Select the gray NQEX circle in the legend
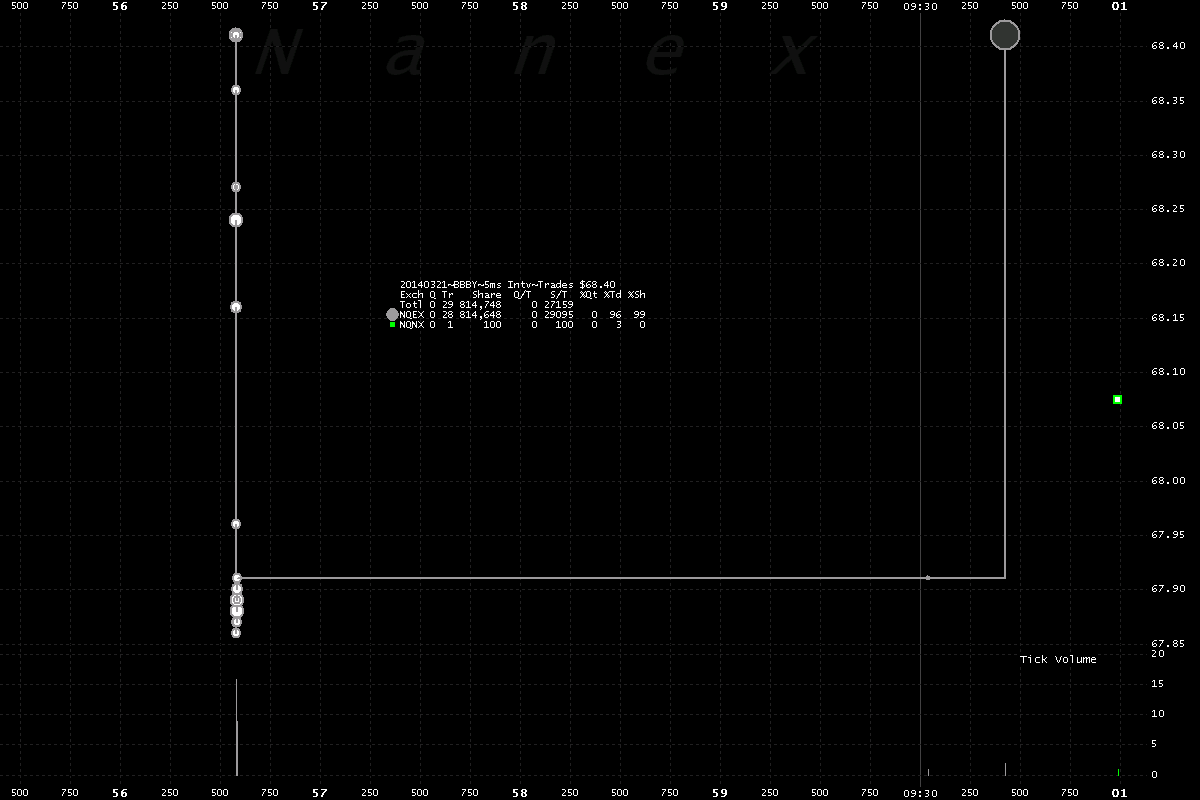This screenshot has width=1200, height=800. (393, 314)
